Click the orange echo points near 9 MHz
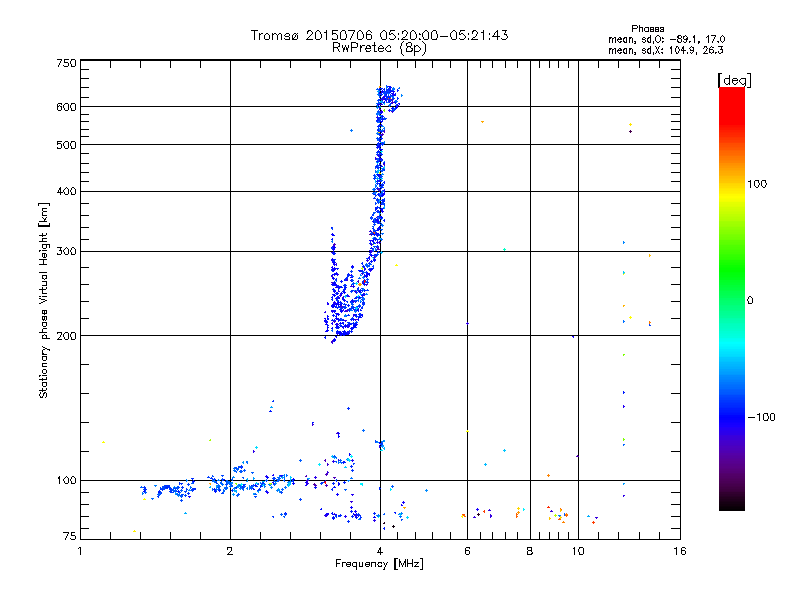Viewport: 800px width, 600px height. (x=558, y=515)
